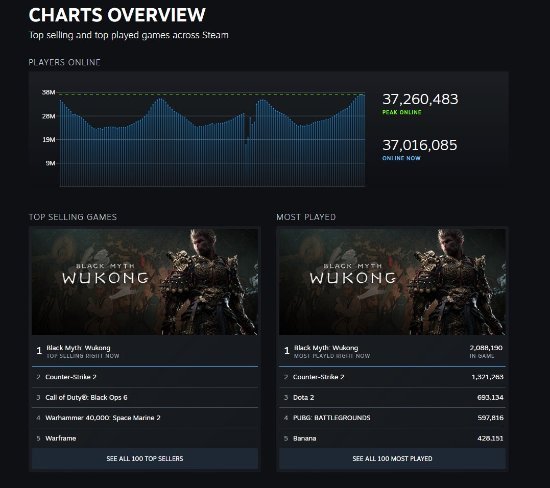Open Counter-Strike 2 in top selling list
Image resolution: width=550 pixels, height=488 pixels.
[x=145, y=377]
